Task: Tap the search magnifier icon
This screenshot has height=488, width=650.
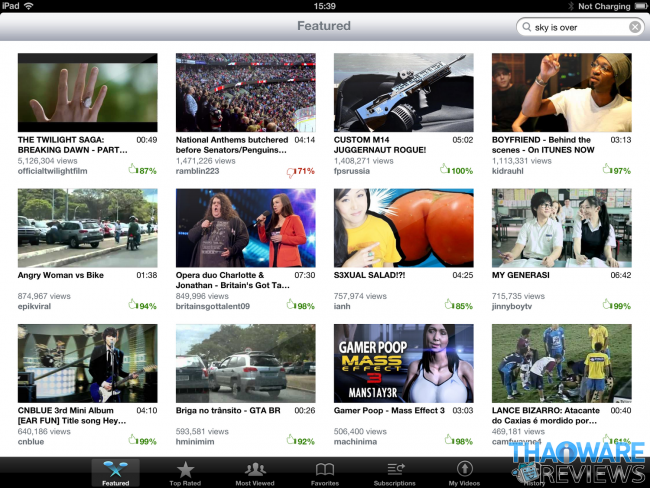Action: coord(526,27)
